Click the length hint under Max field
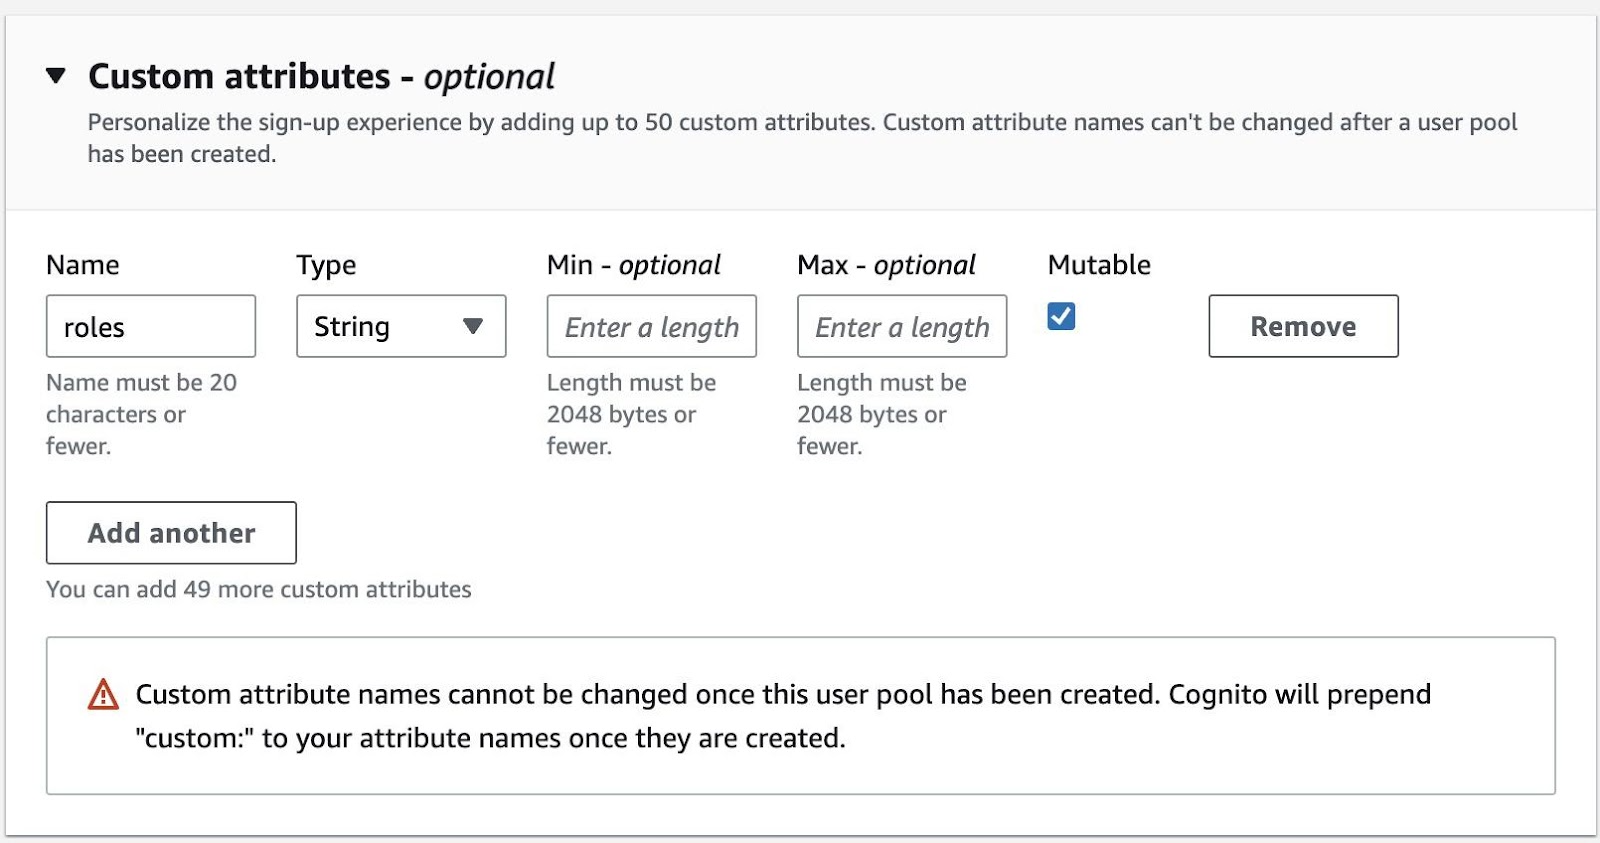 pyautogui.click(x=882, y=414)
